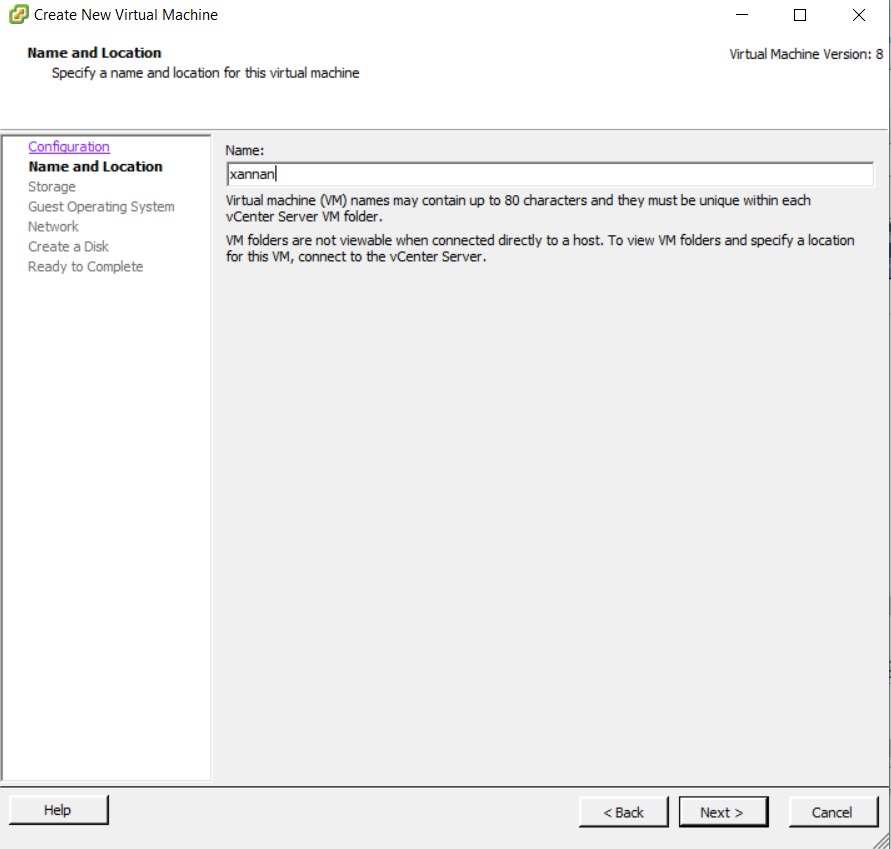Select the Ready to Complete step
The image size is (891, 849).
coord(85,267)
